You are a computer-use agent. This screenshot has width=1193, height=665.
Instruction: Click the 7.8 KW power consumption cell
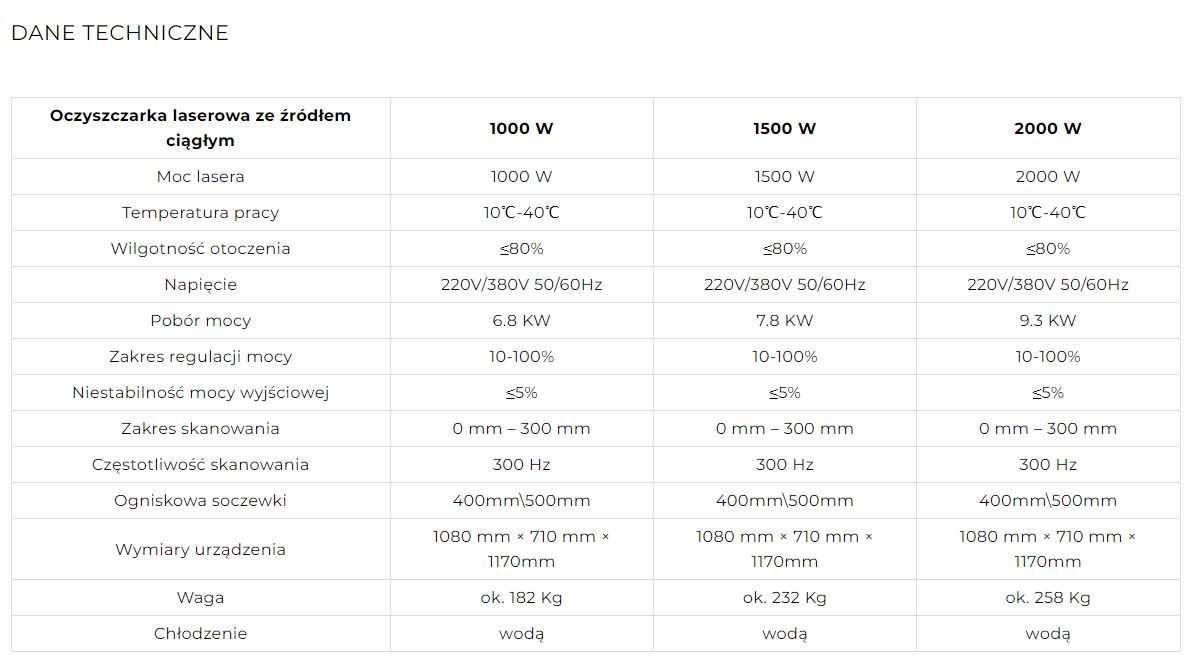click(x=784, y=320)
